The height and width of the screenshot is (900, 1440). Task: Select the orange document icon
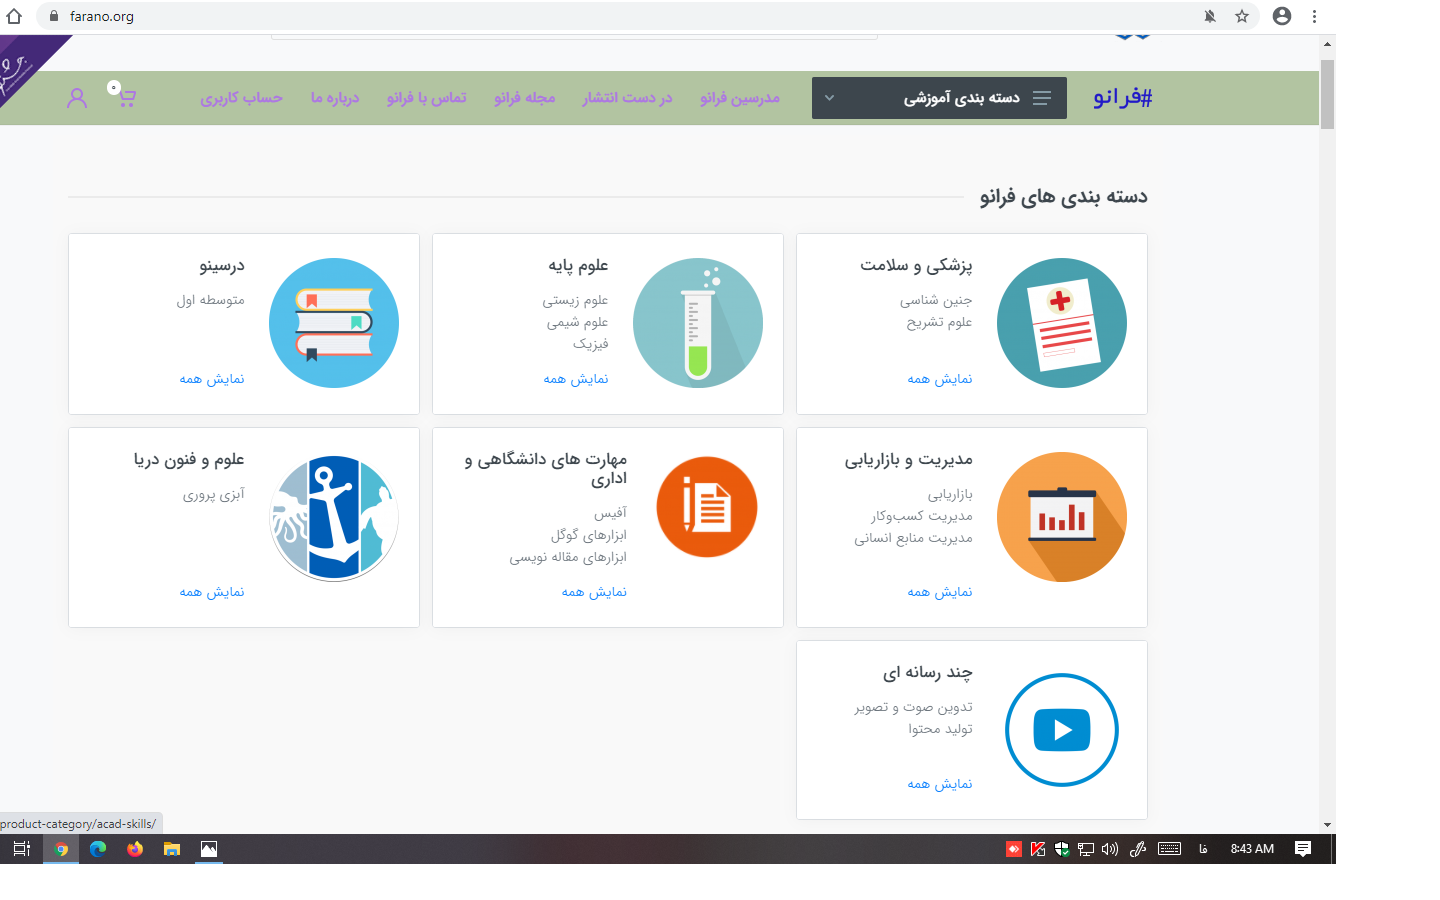(x=706, y=507)
